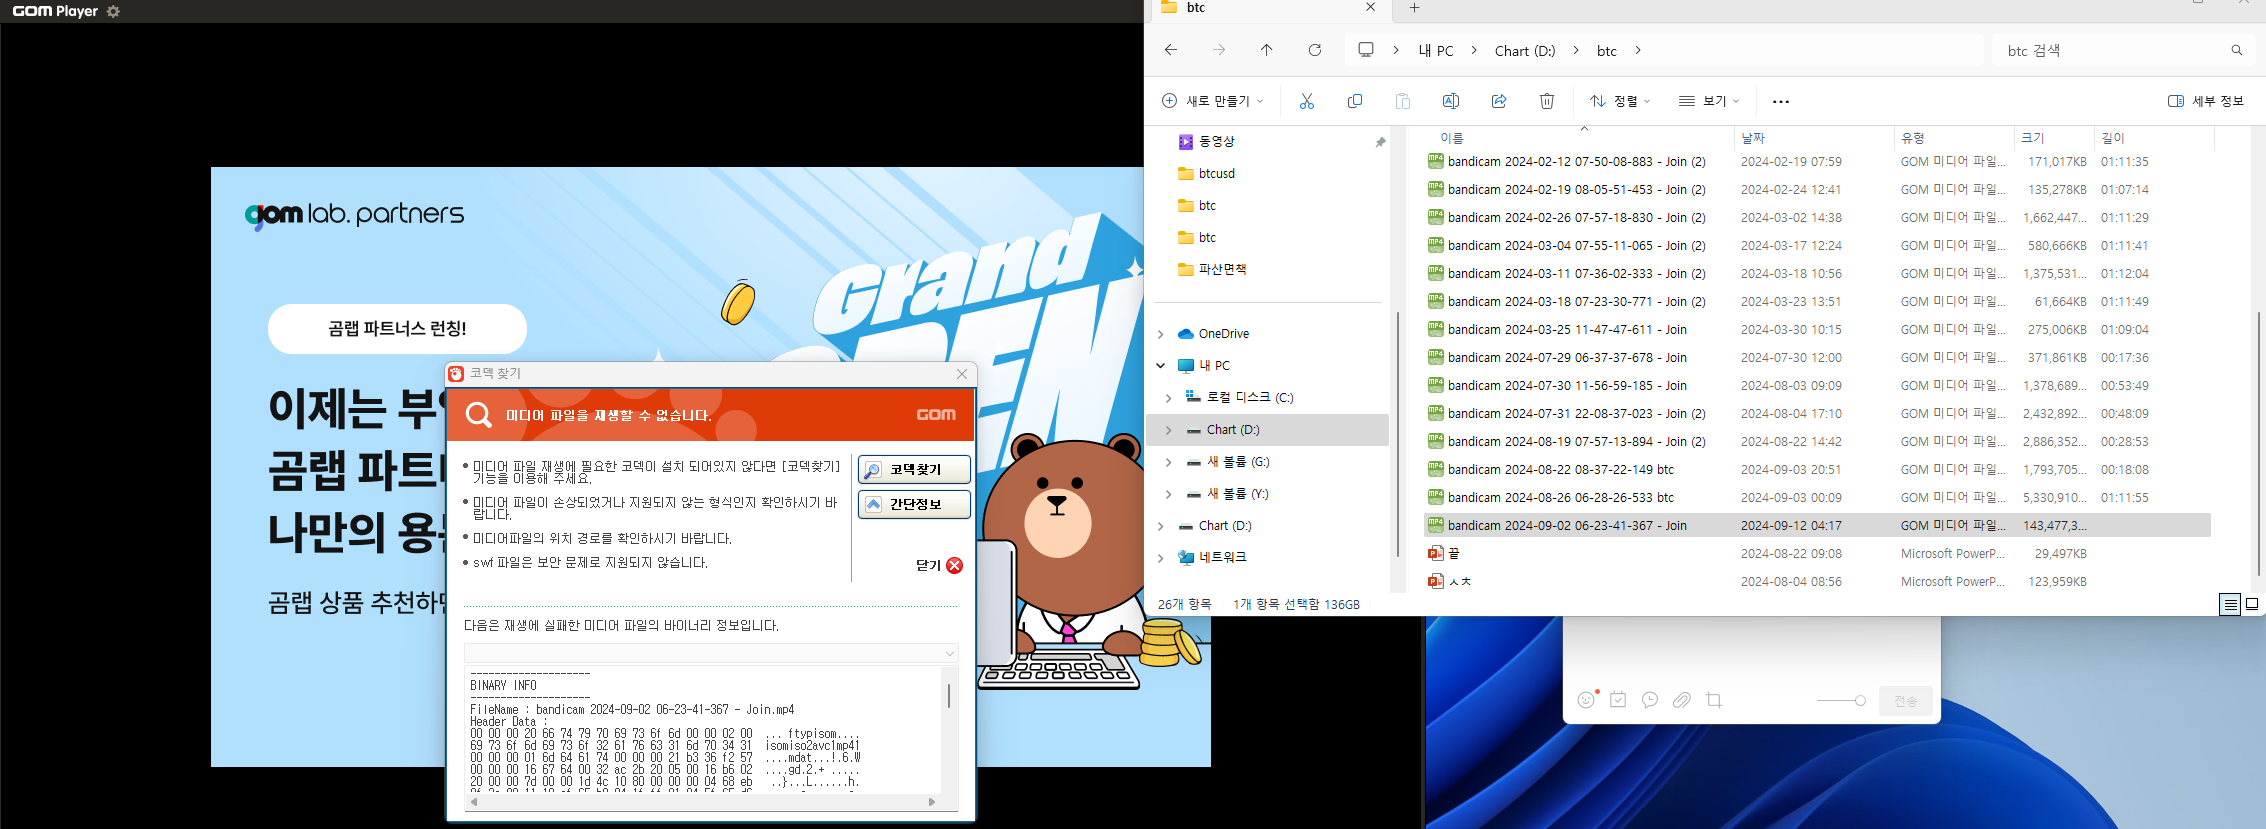Select the PowerPoint file named 끝
The image size is (2266, 829).
click(x=1454, y=554)
